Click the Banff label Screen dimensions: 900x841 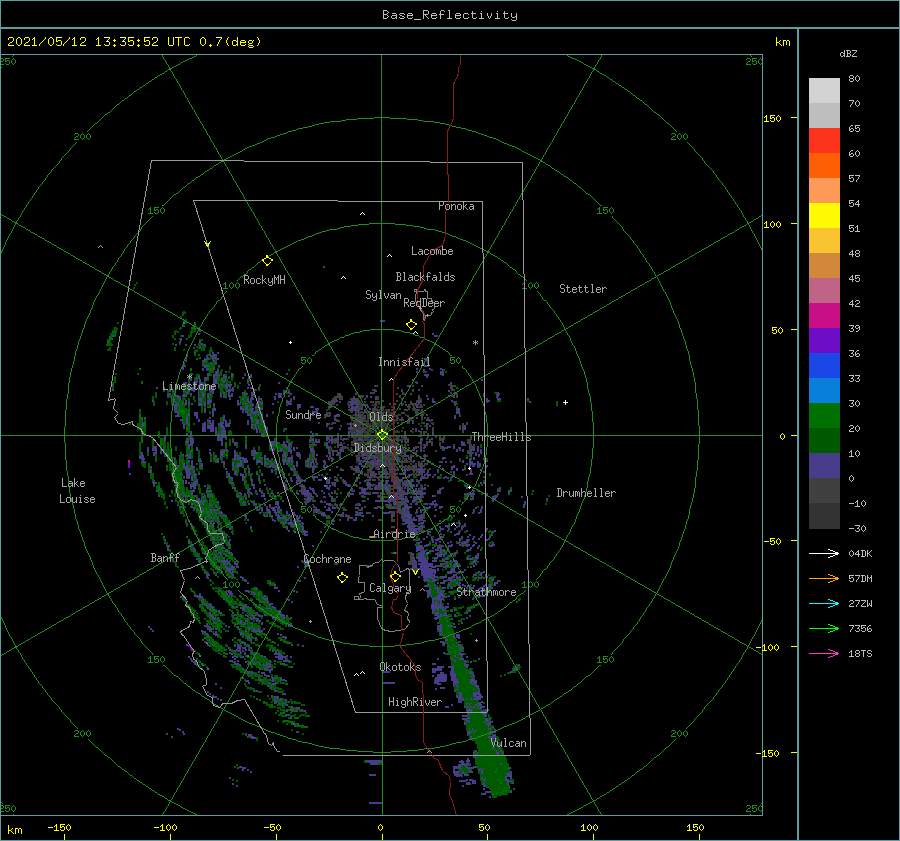coord(165,557)
